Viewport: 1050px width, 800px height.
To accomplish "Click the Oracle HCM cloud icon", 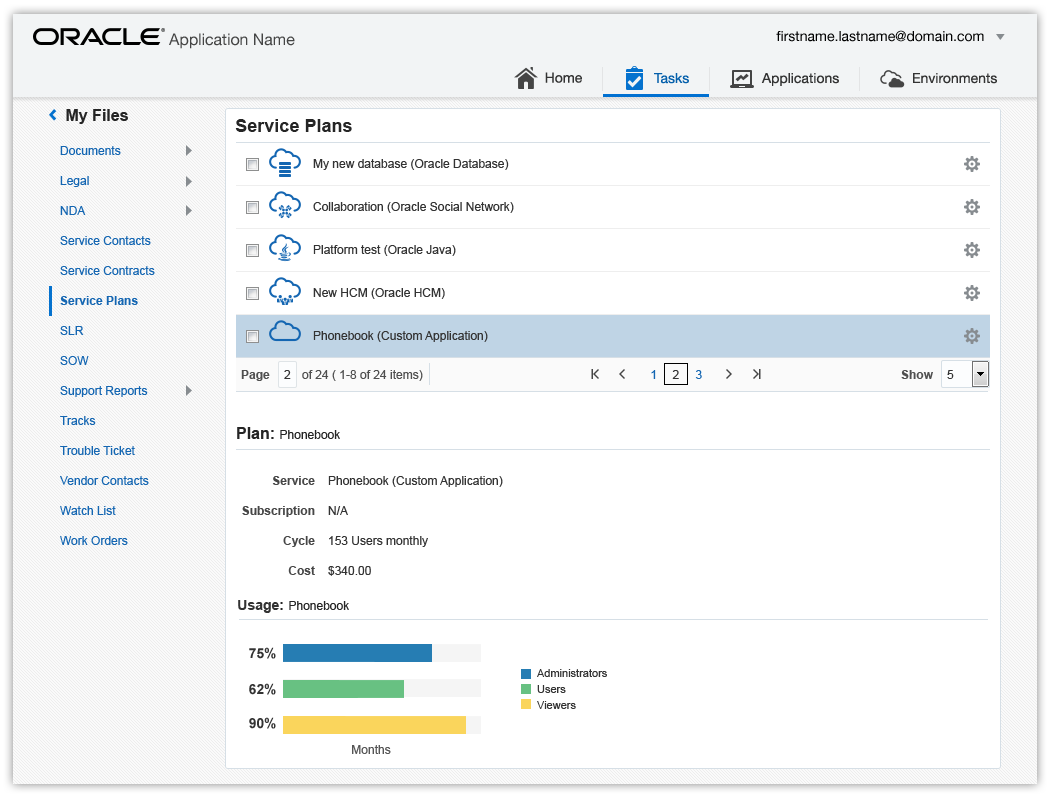I will (285, 291).
